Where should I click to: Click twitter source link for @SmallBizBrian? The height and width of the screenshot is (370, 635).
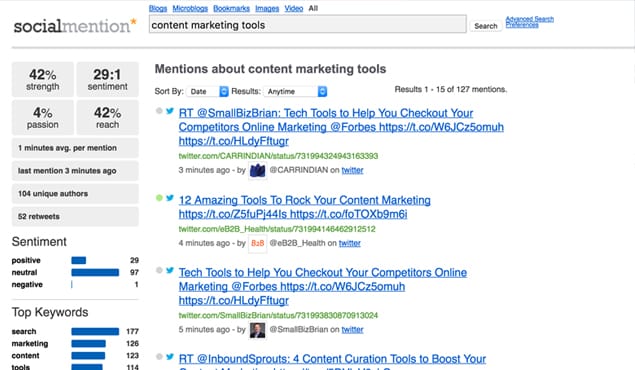pos(352,330)
